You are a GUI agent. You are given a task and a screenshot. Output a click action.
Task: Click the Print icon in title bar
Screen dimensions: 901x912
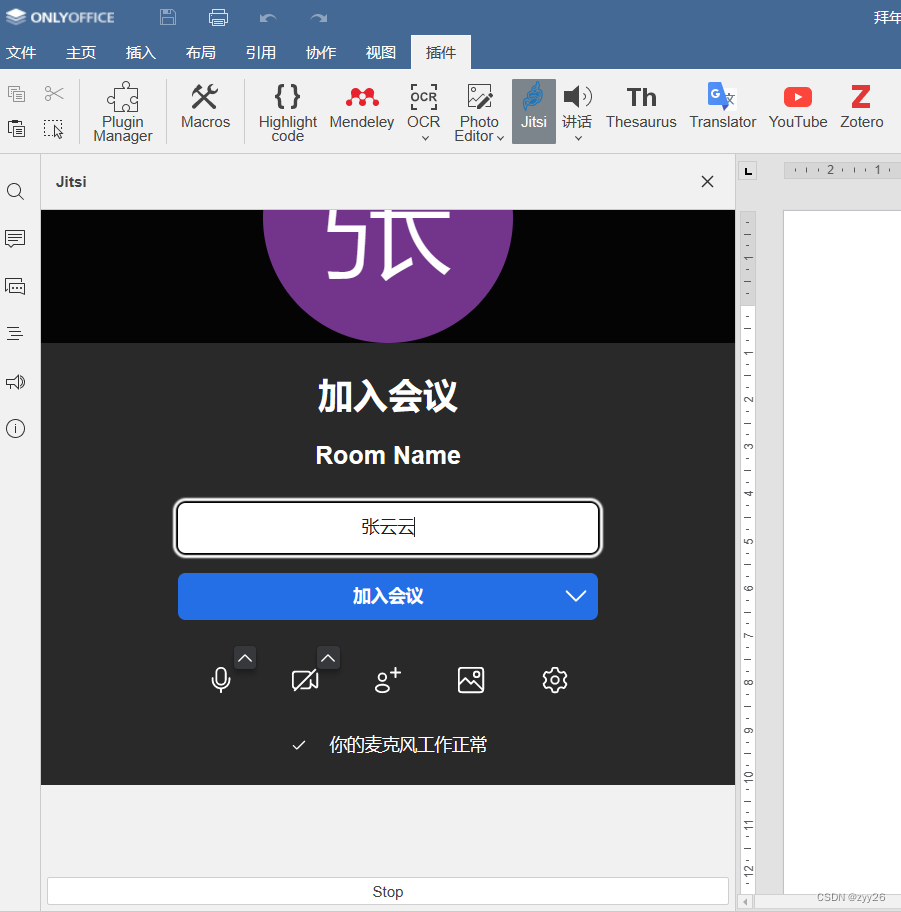(x=218, y=17)
